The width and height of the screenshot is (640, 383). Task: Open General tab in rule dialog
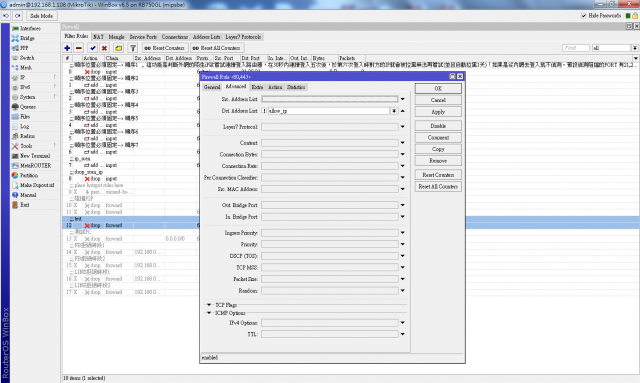(212, 87)
